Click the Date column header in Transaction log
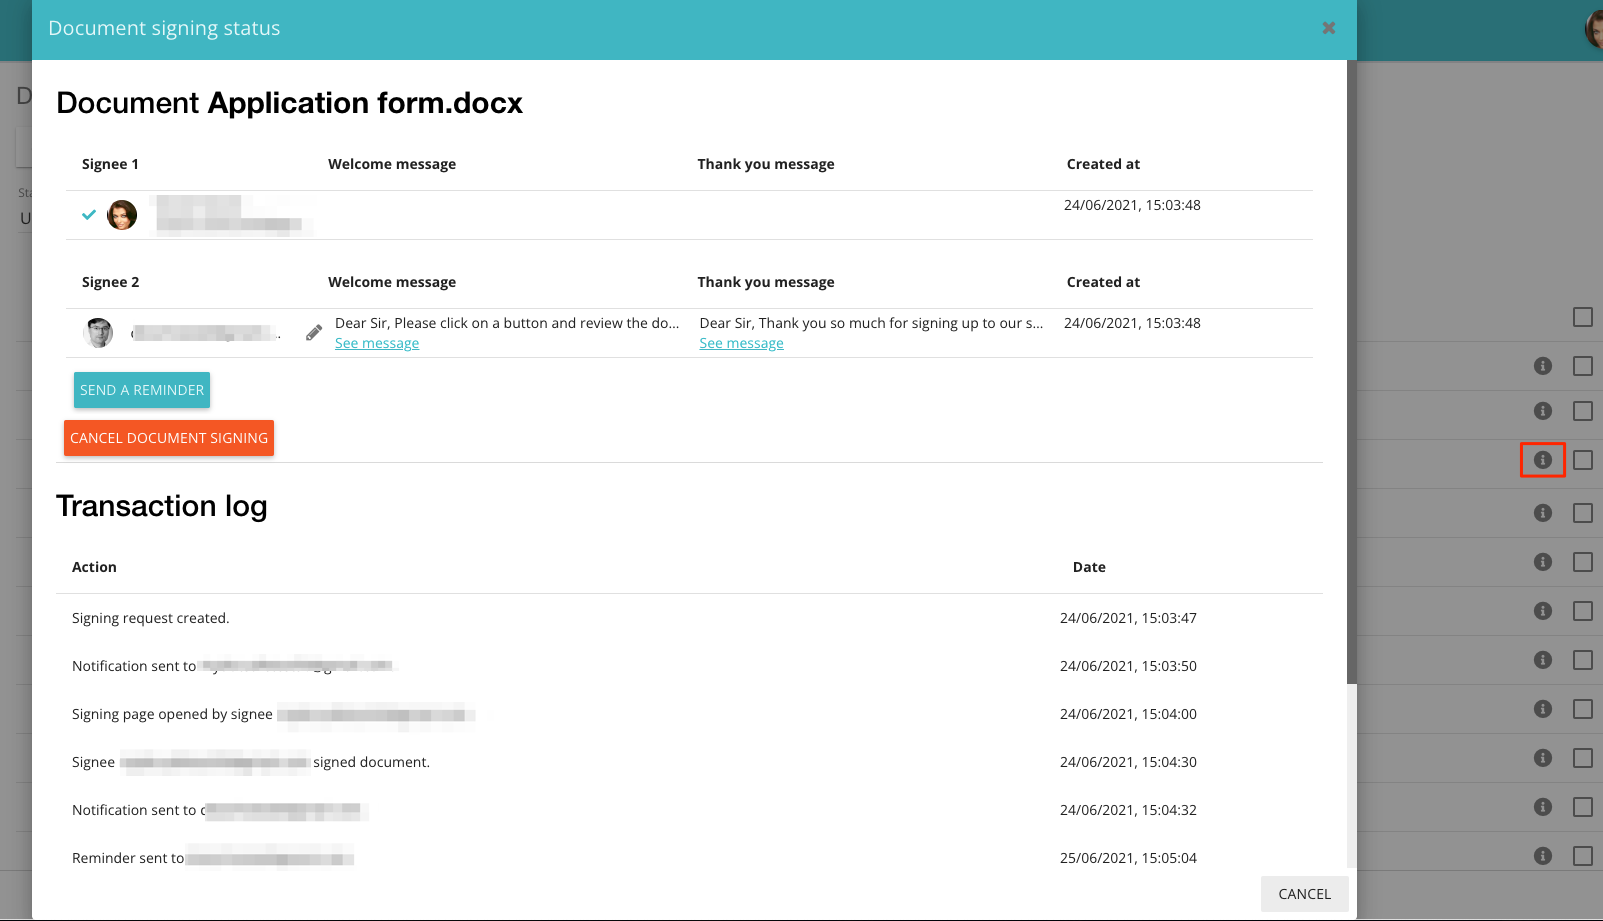The image size is (1603, 921). click(x=1089, y=567)
